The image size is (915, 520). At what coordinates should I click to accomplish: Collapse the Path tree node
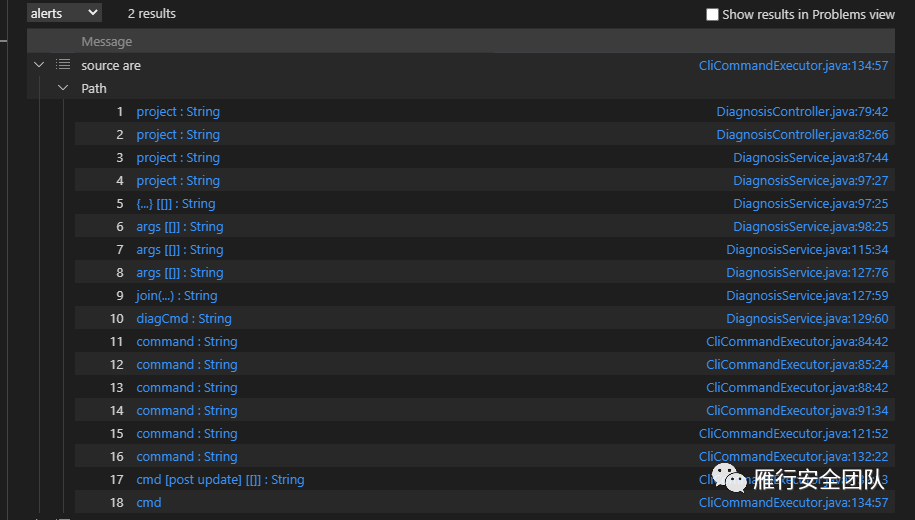tap(63, 88)
